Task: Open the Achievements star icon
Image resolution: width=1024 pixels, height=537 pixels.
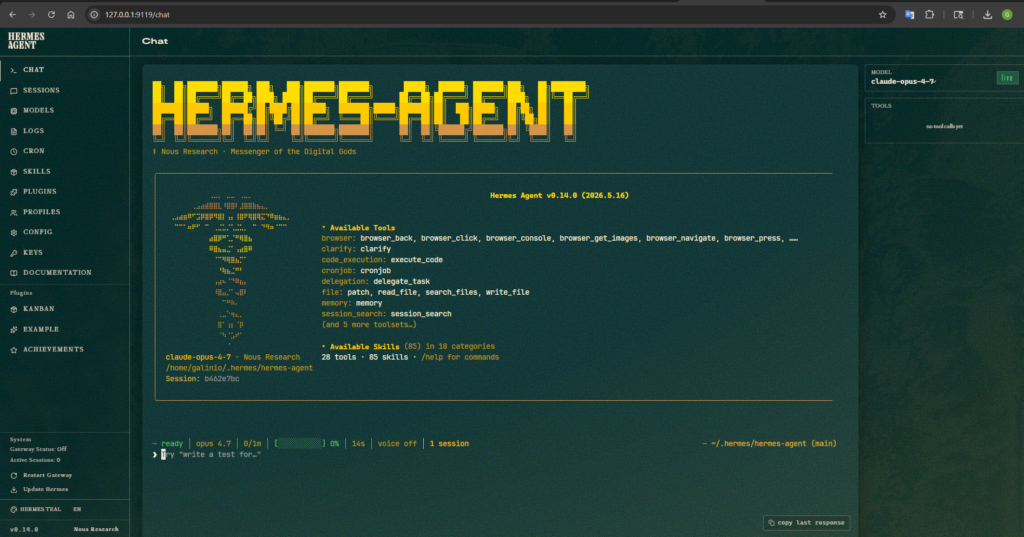Action: [14, 350]
